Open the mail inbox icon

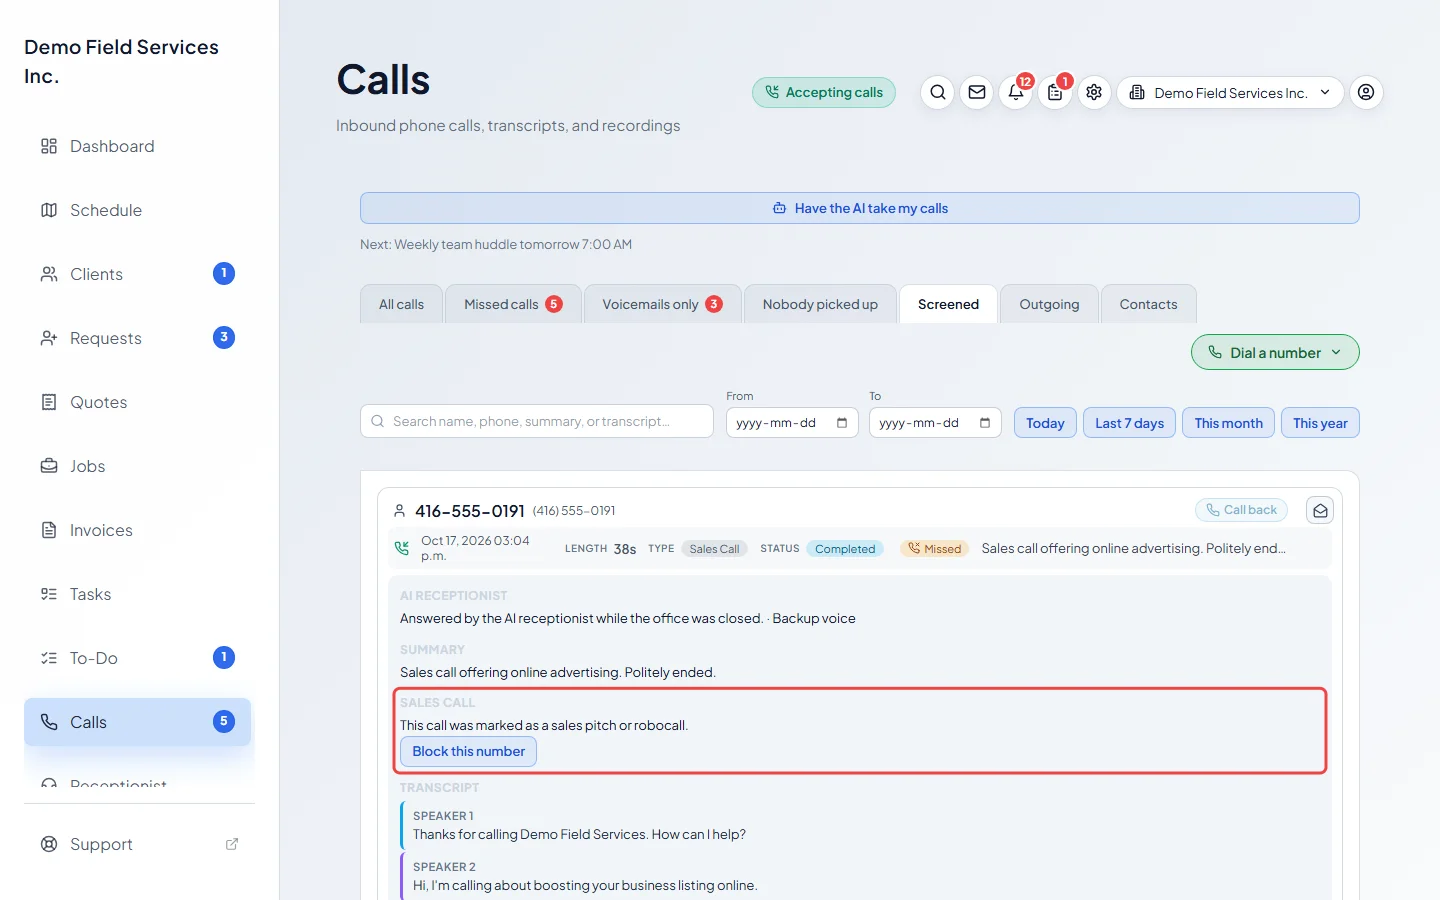(x=977, y=92)
